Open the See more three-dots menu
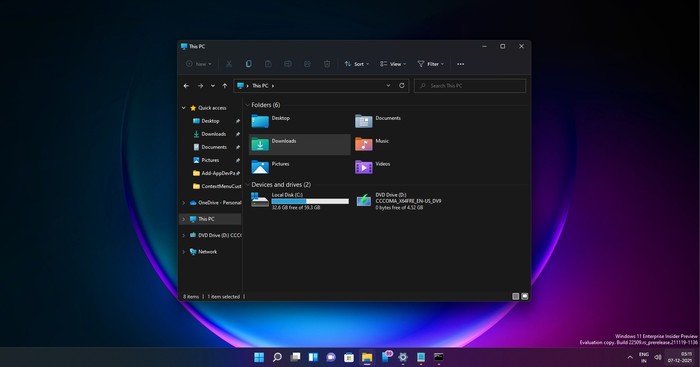 pyautogui.click(x=460, y=64)
